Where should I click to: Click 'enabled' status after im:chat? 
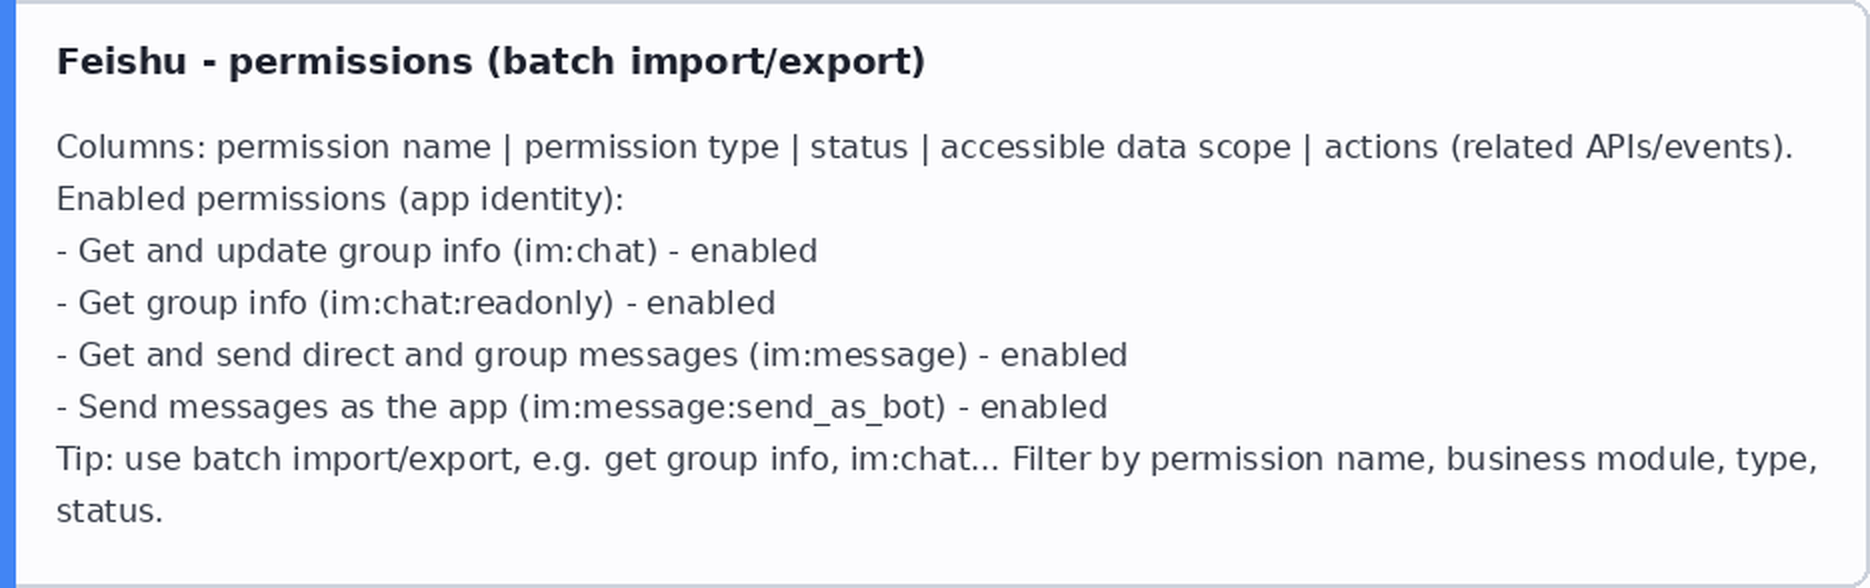754,251
